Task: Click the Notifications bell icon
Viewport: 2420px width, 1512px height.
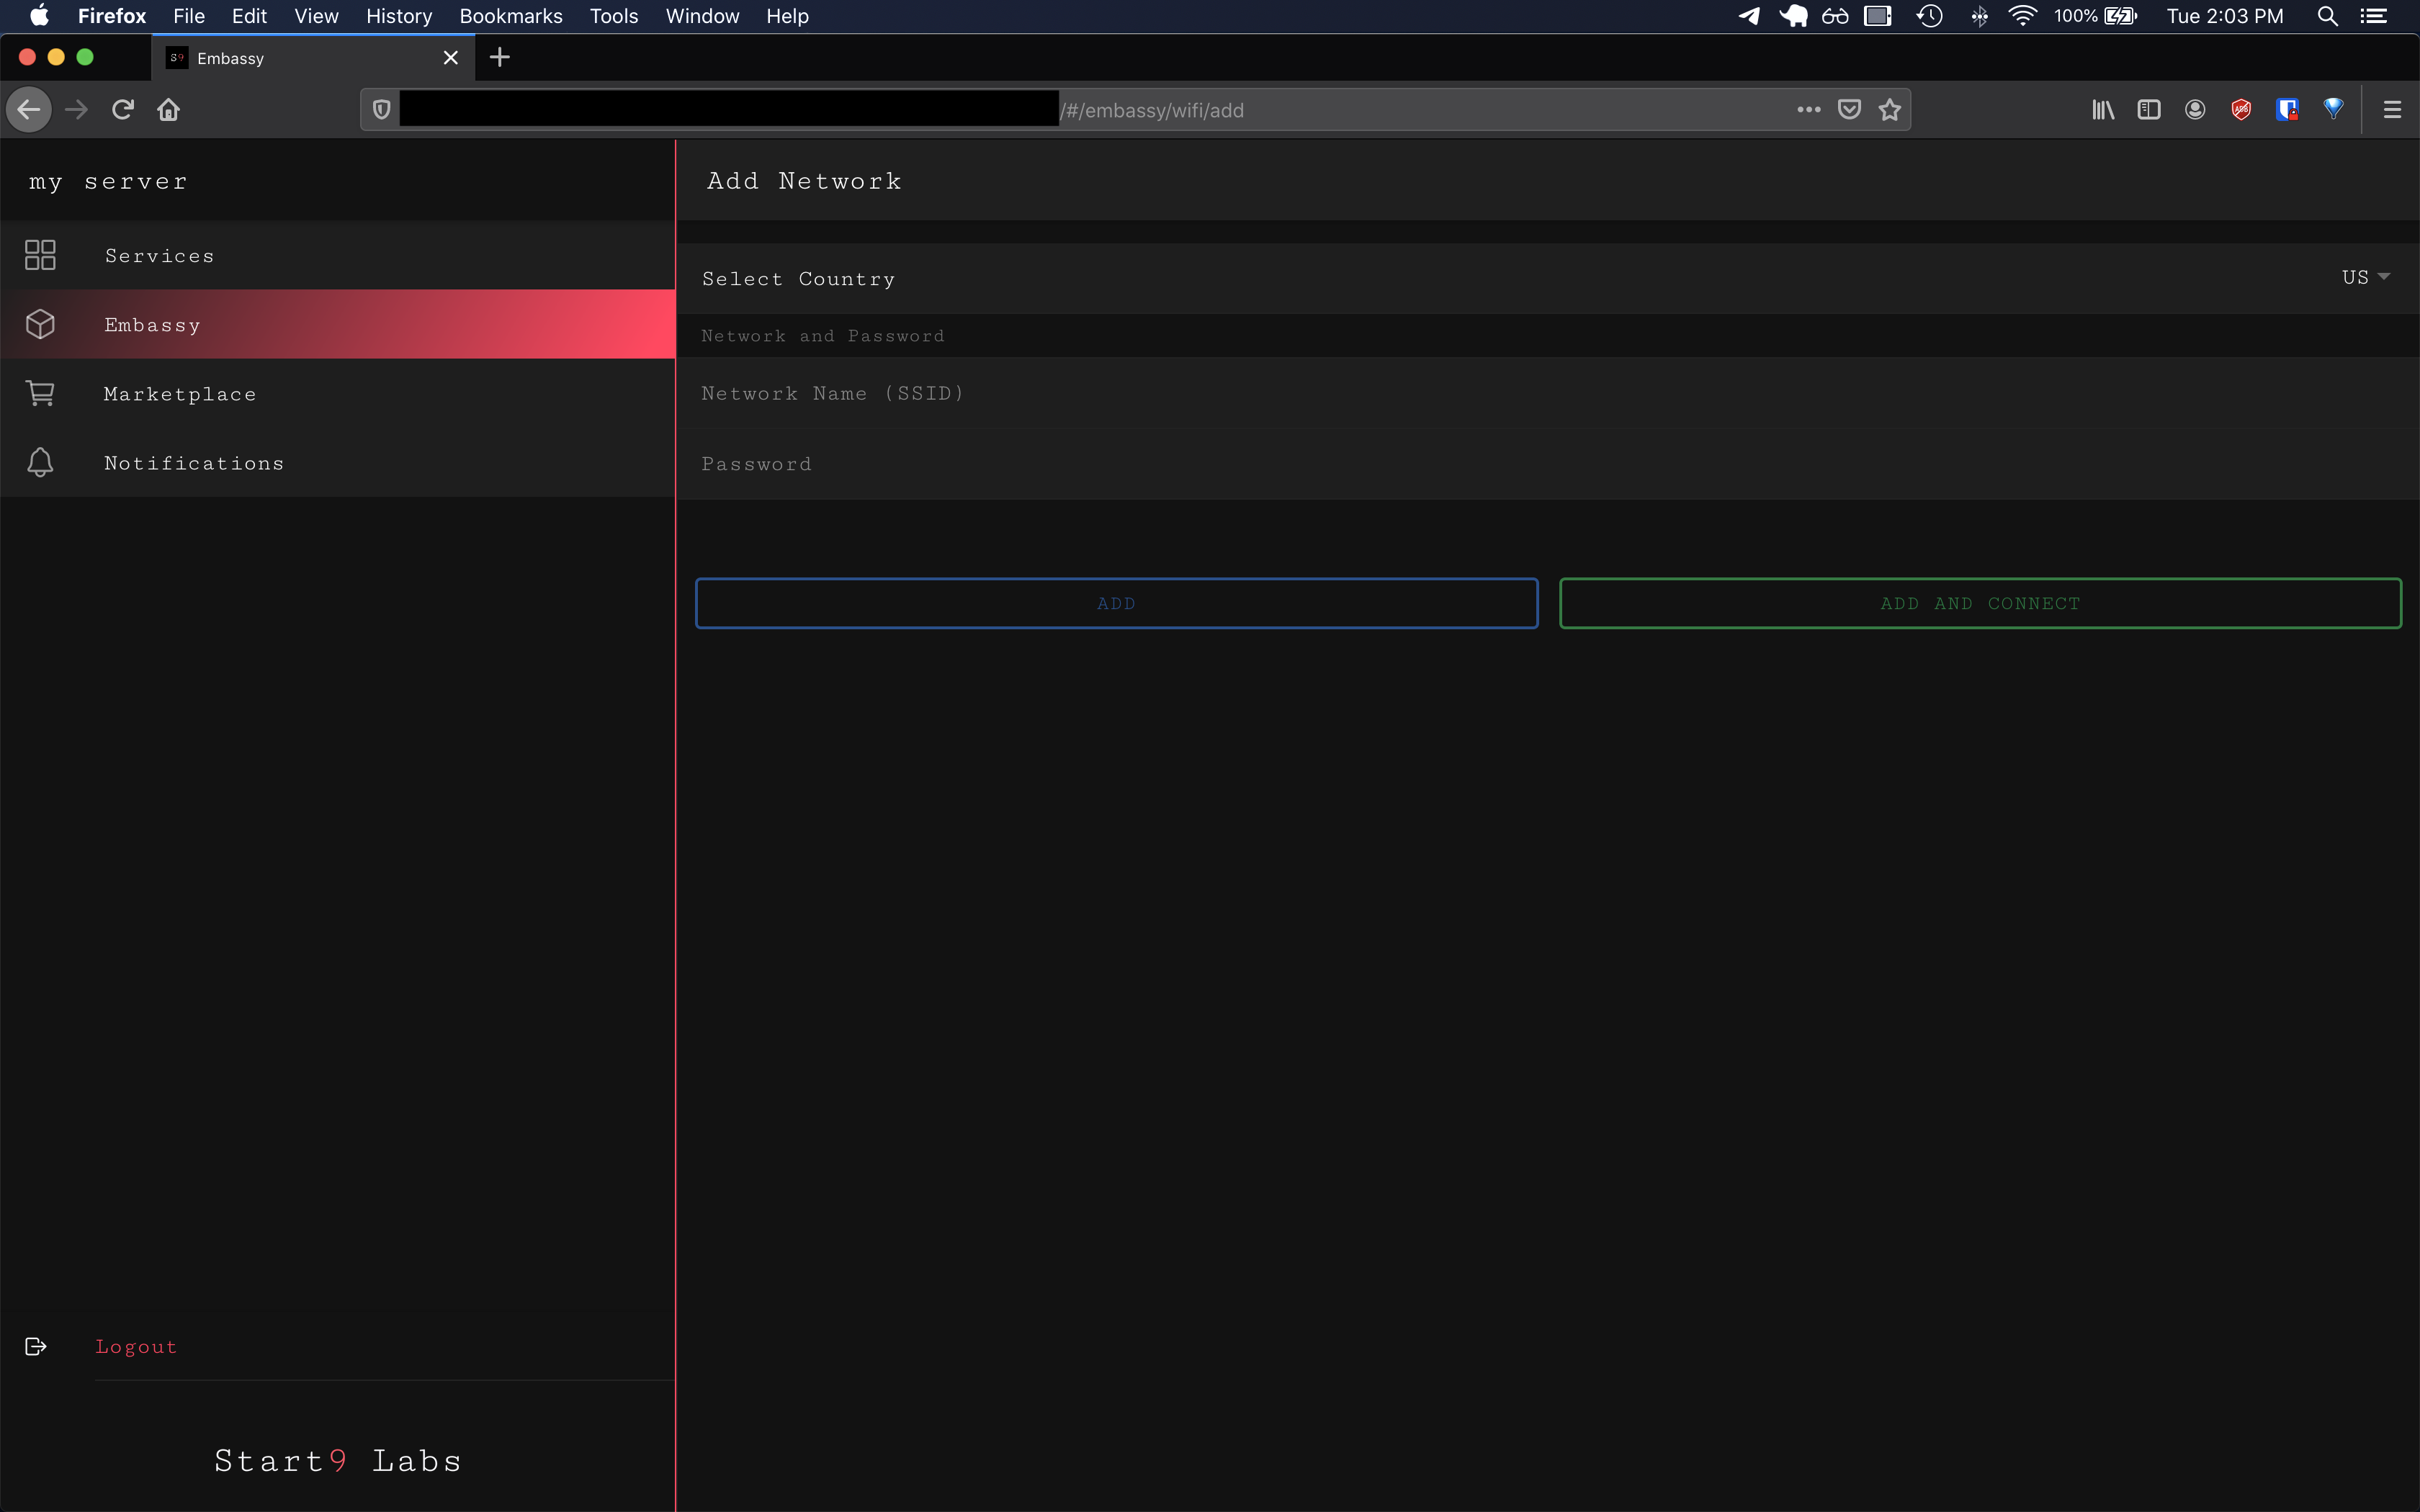Action: (x=40, y=462)
